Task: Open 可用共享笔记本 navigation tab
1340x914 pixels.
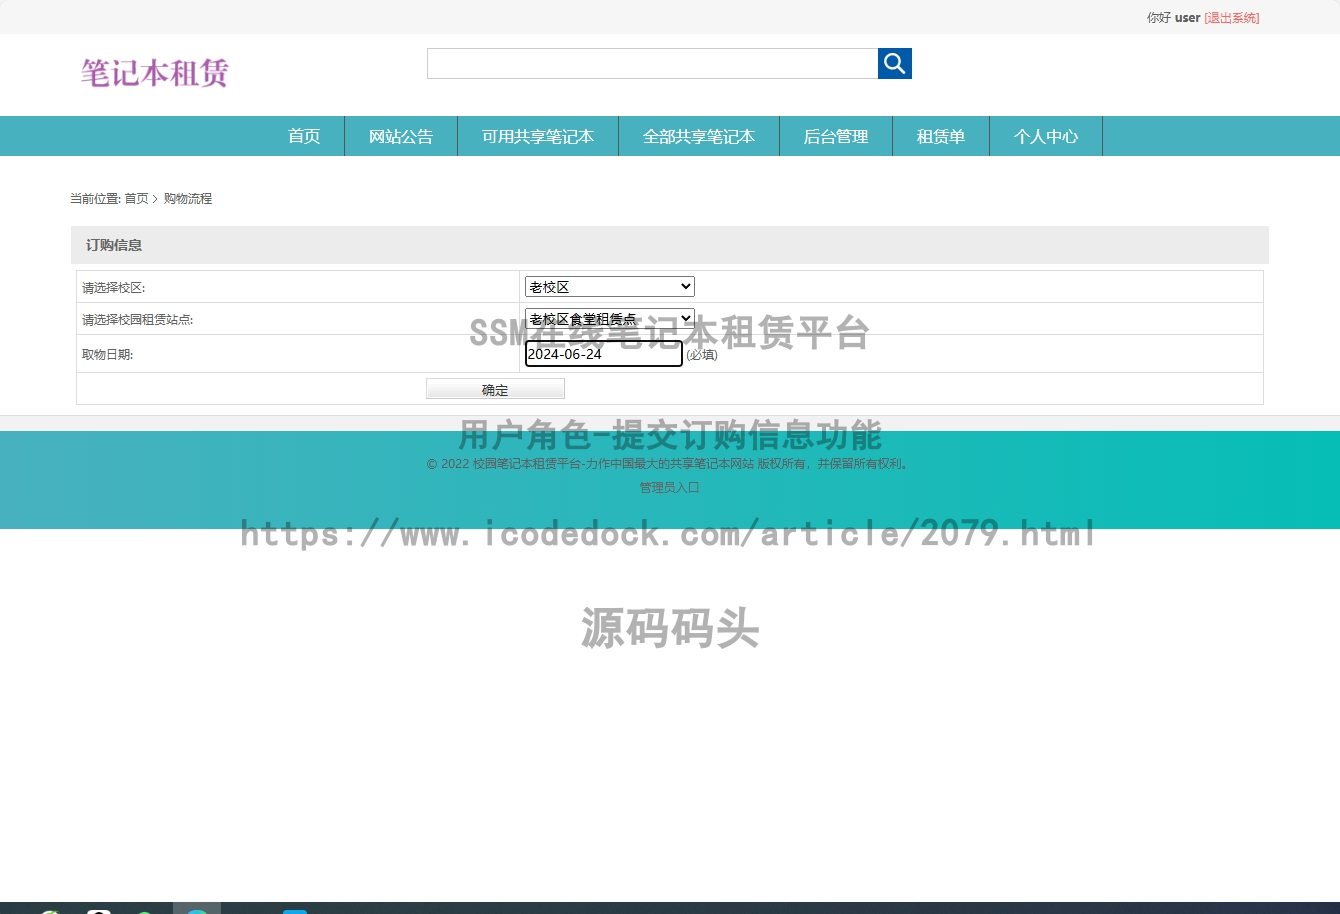Action: tap(538, 136)
